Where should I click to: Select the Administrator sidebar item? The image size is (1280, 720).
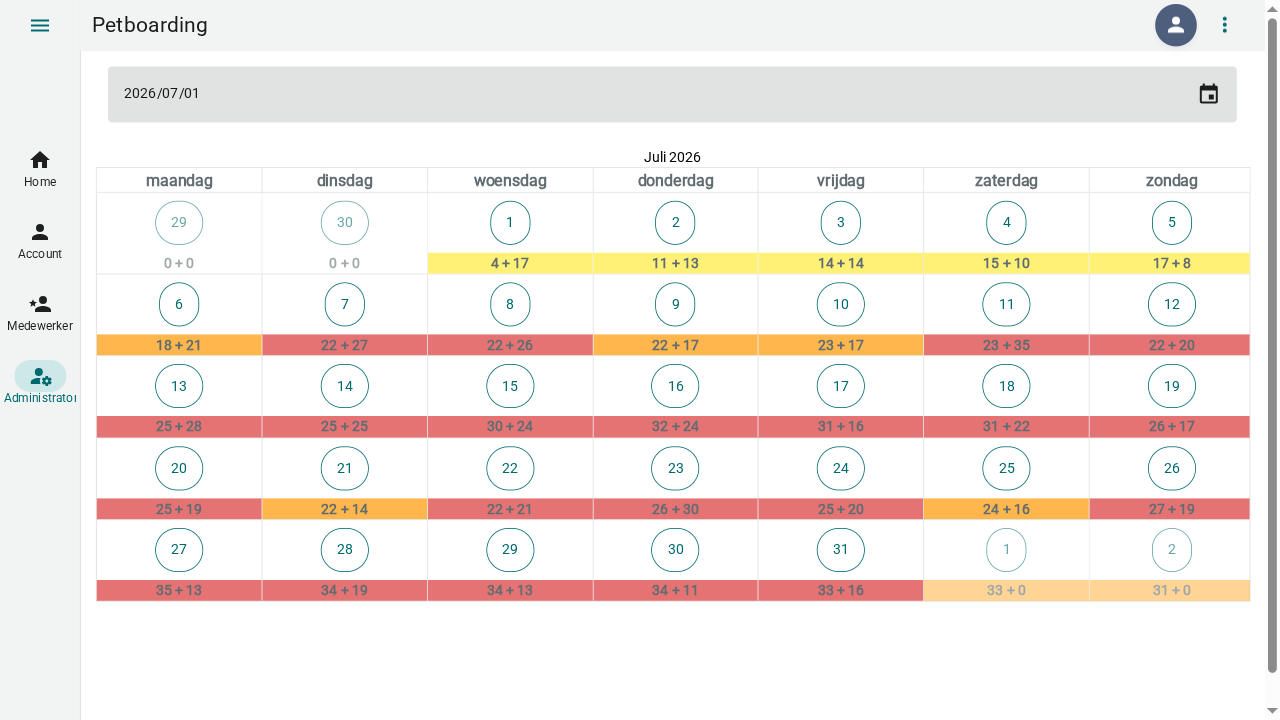pyautogui.click(x=40, y=385)
